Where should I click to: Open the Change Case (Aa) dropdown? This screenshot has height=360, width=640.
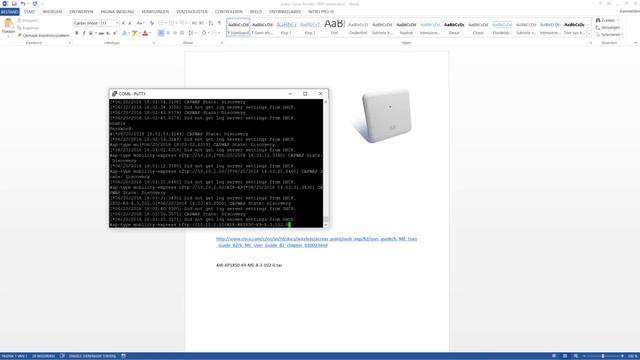pyautogui.click(x=140, y=23)
